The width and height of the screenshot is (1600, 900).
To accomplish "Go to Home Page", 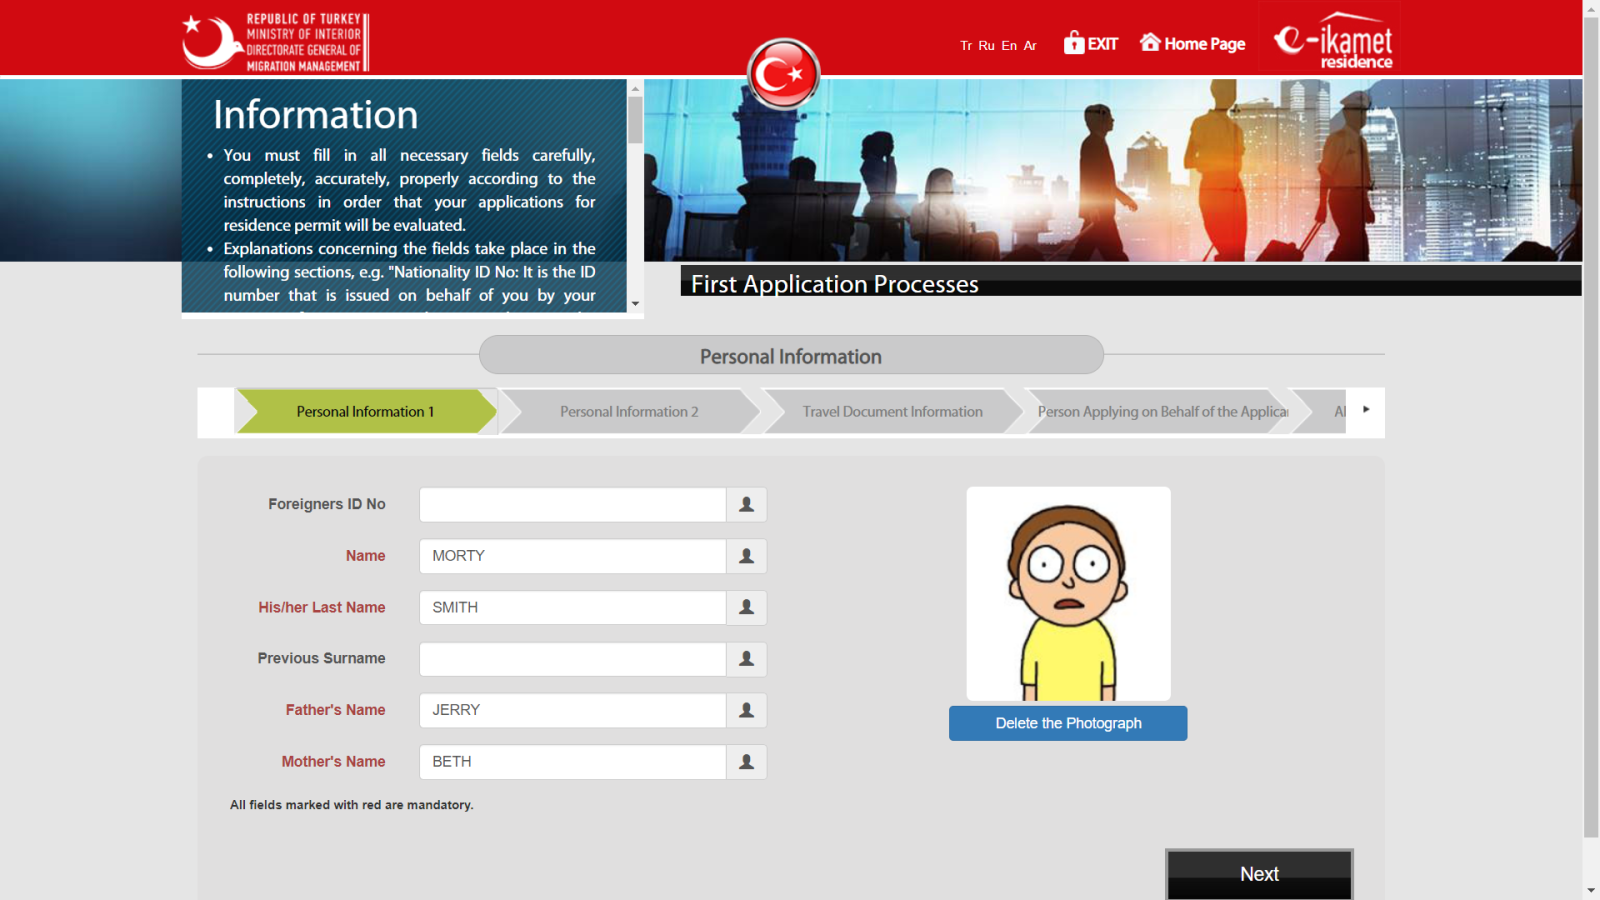I will (1192, 44).
